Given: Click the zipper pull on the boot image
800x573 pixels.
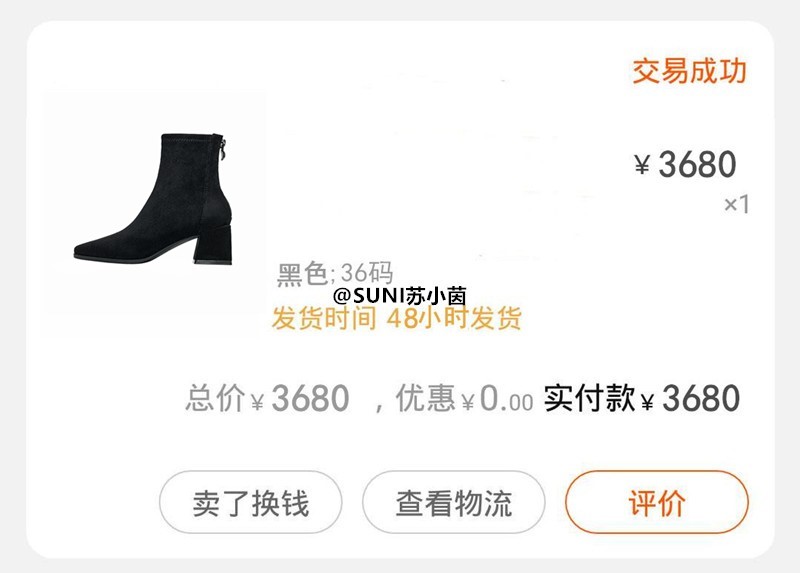Looking at the screenshot, I should tap(222, 147).
